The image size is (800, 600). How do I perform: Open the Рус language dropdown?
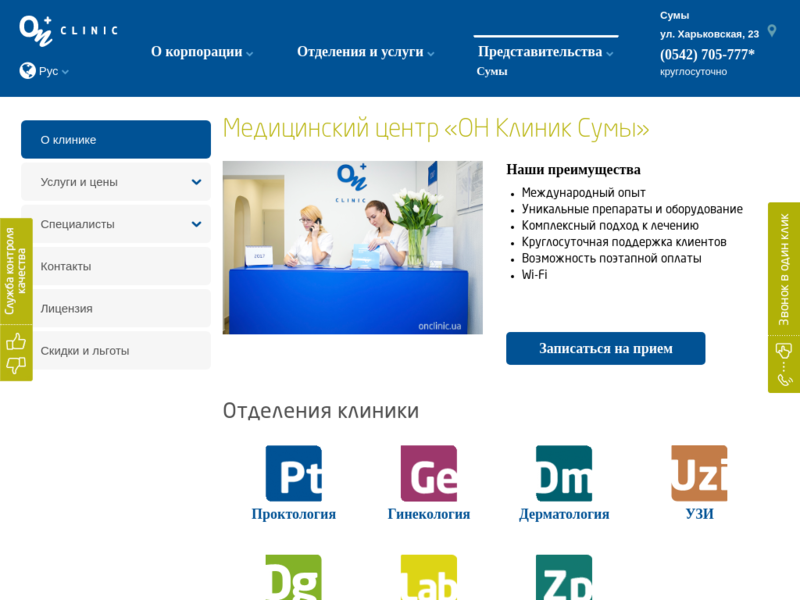point(53,71)
